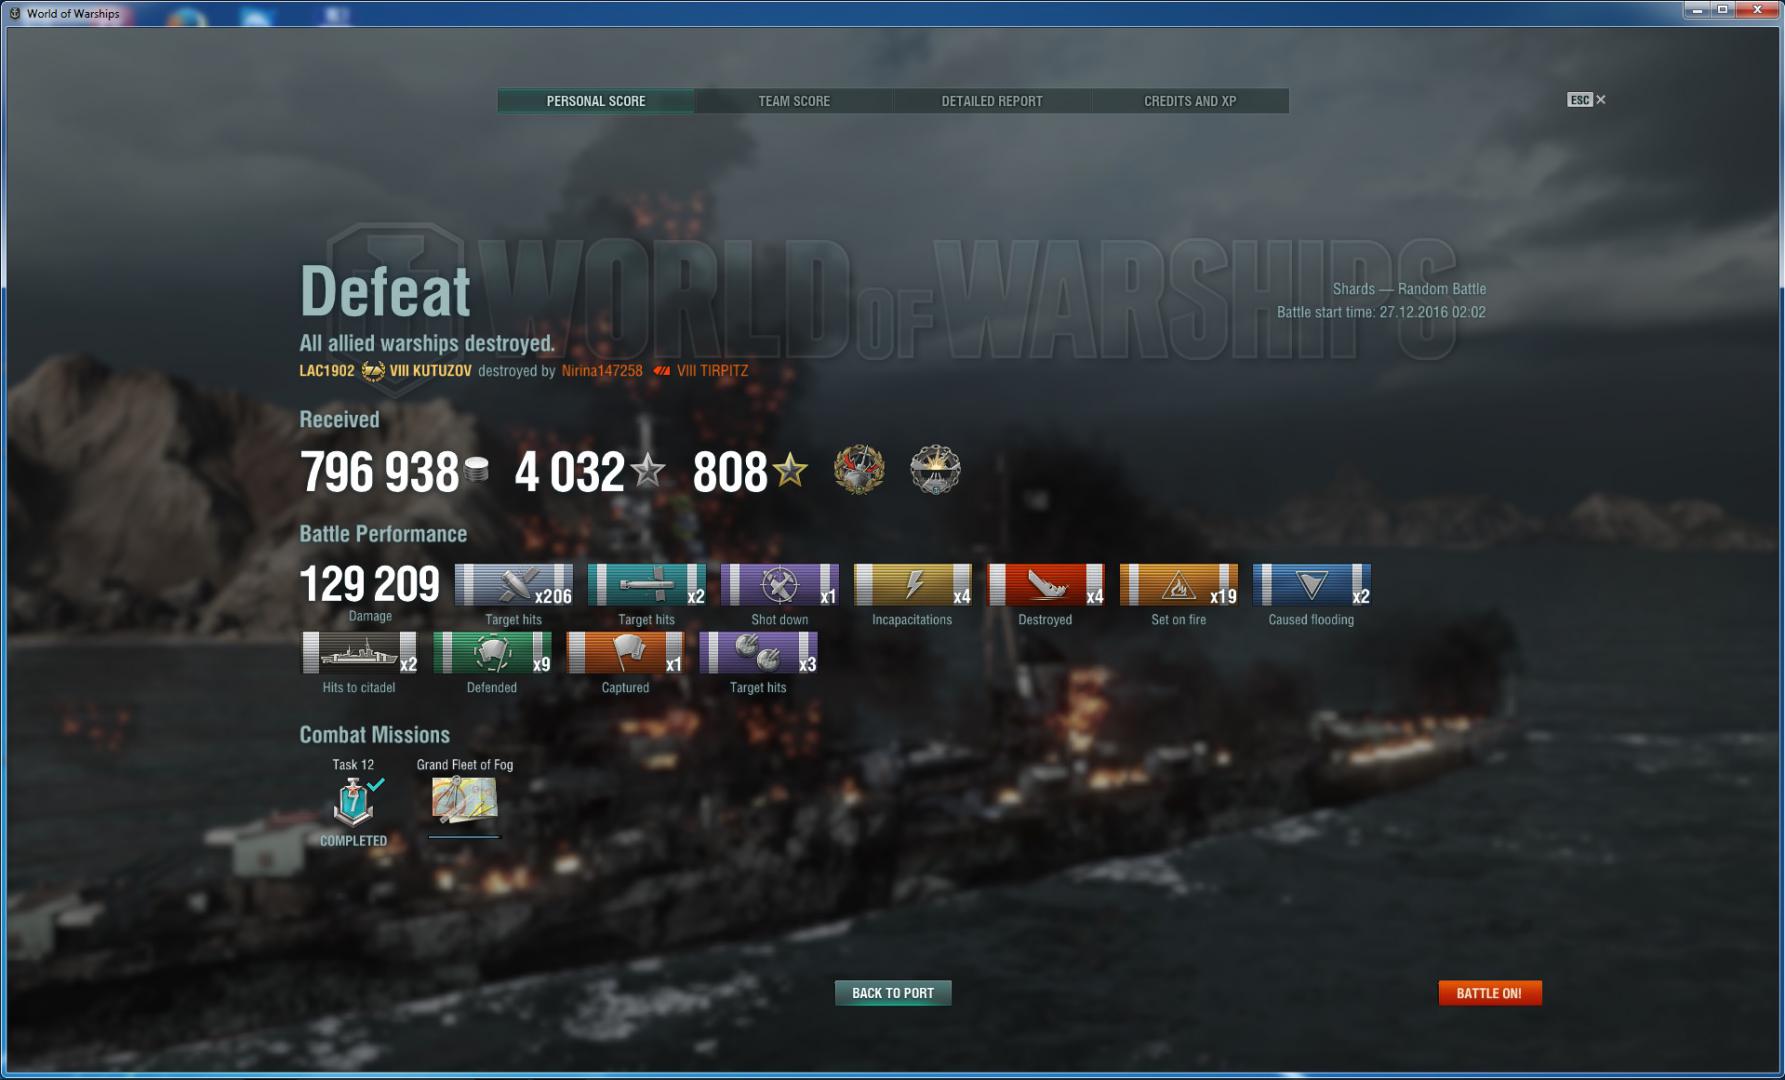Select the Credits and XP tab

pos(1190,101)
